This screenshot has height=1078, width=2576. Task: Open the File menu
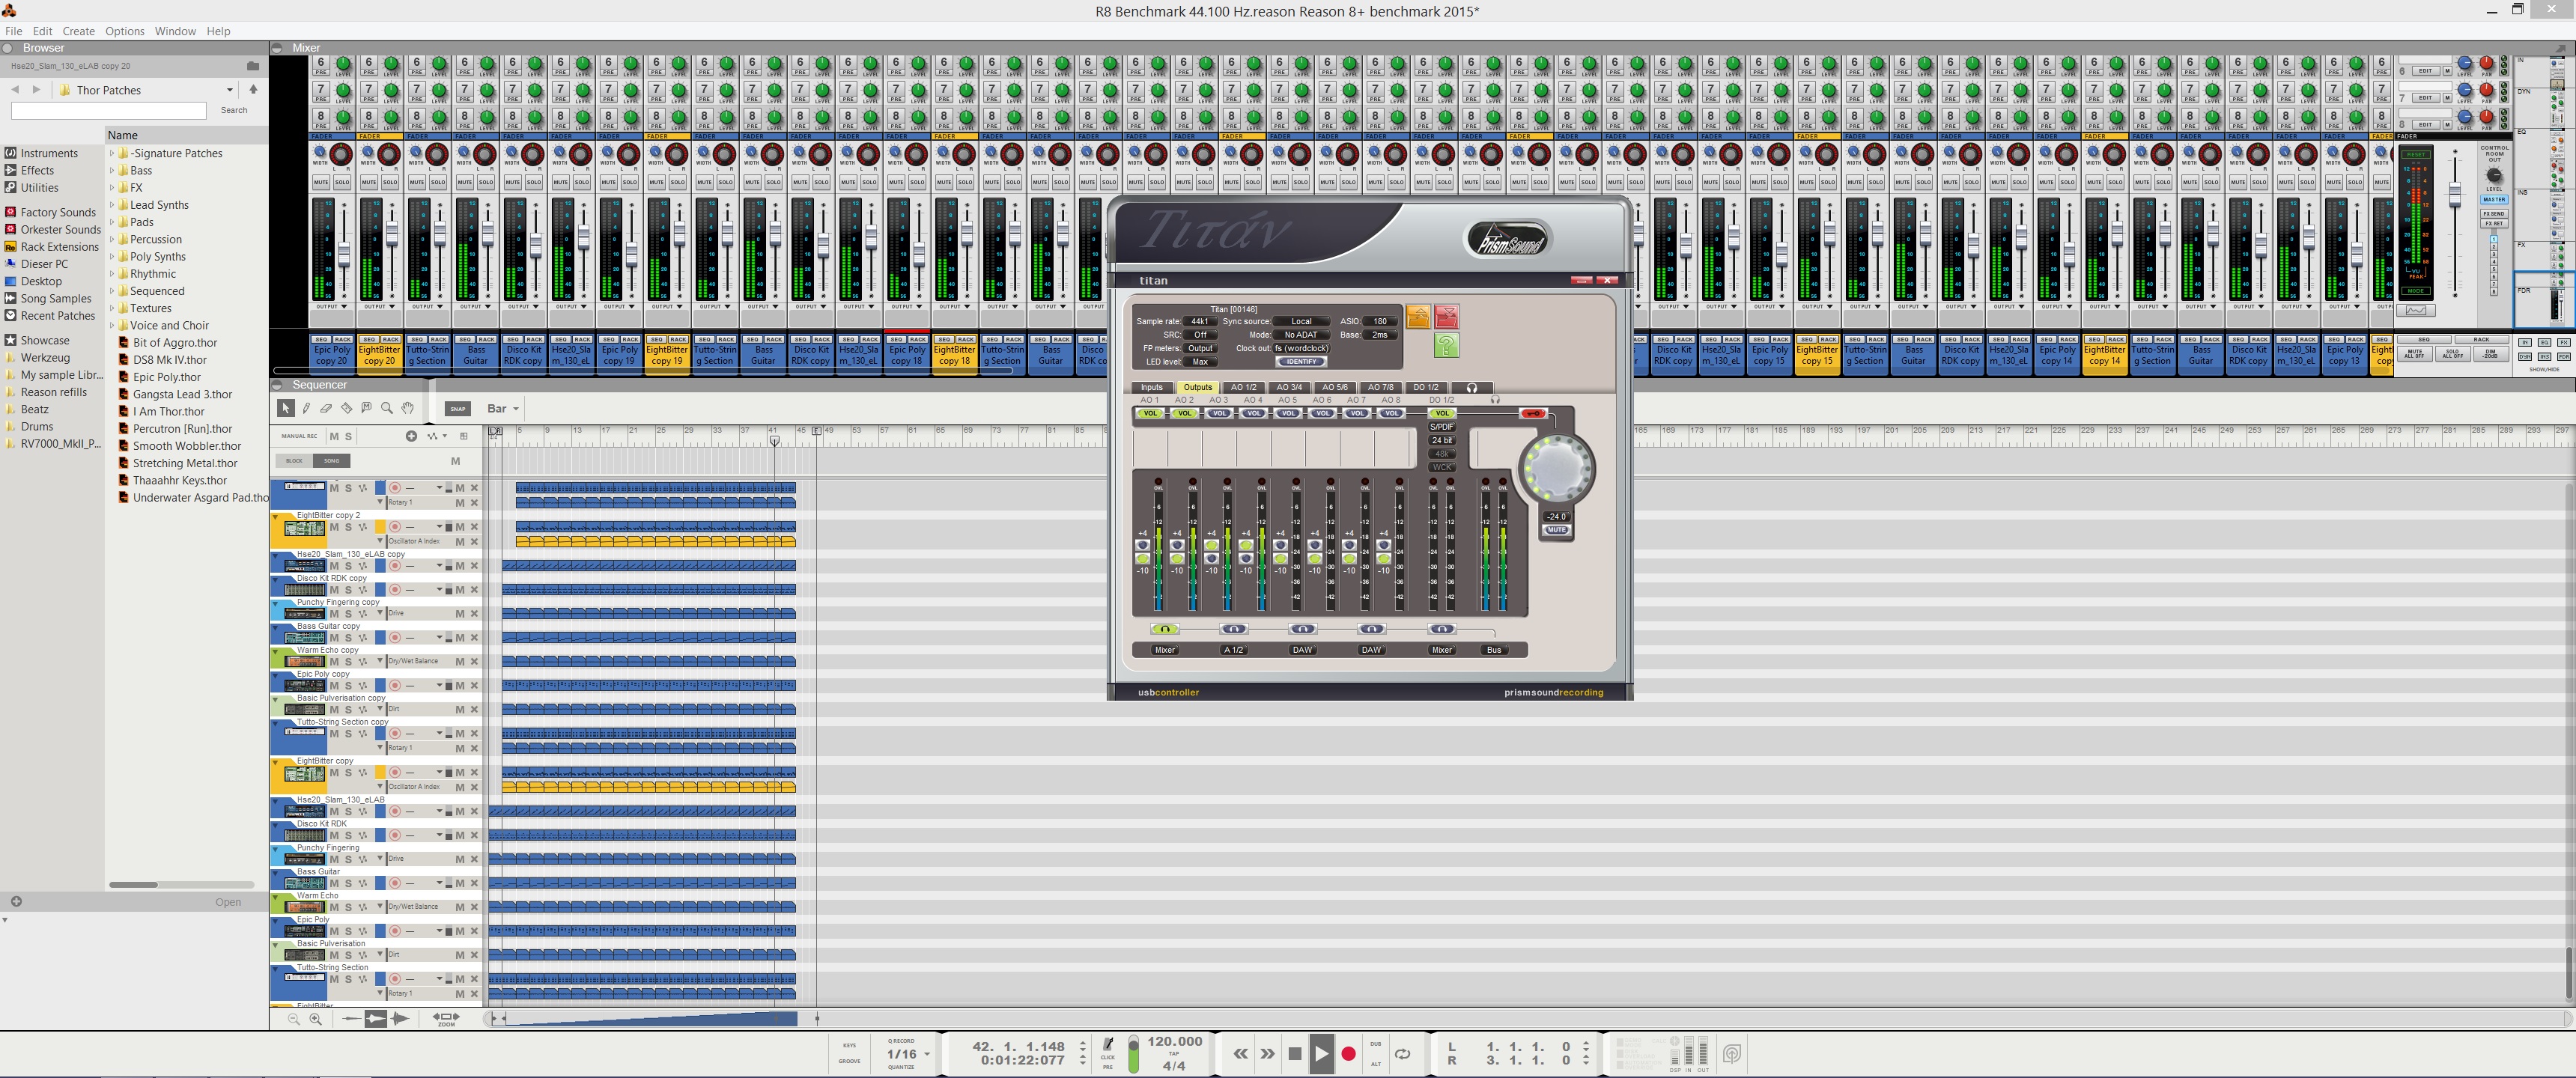pyautogui.click(x=14, y=31)
